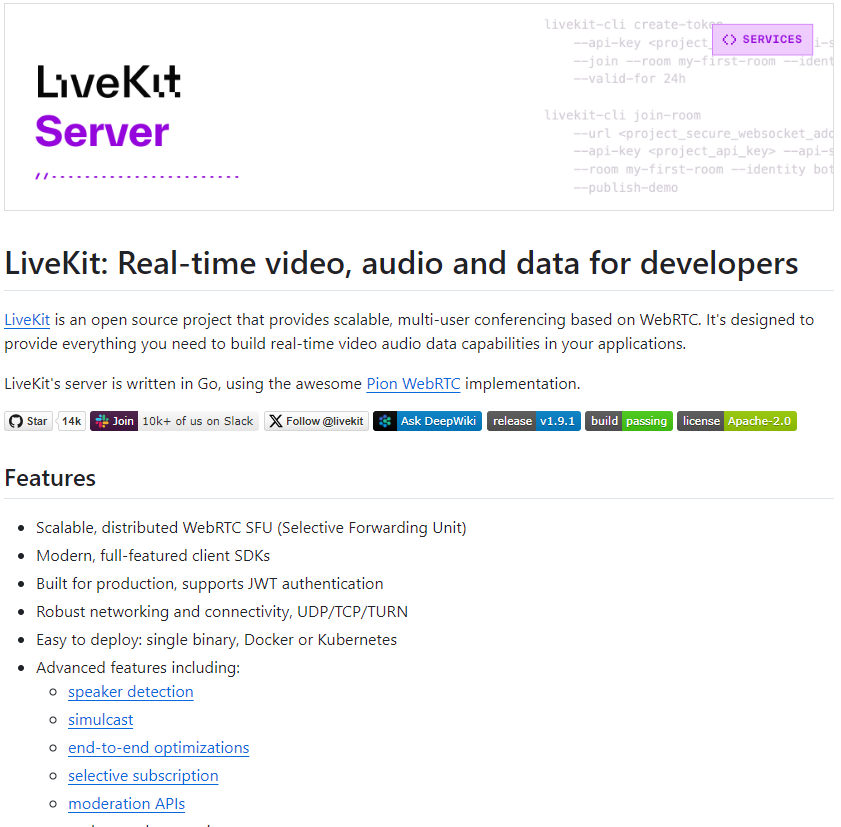Viewport: 841px width, 827px height.
Task: Select the Features heading
Action: point(50,478)
